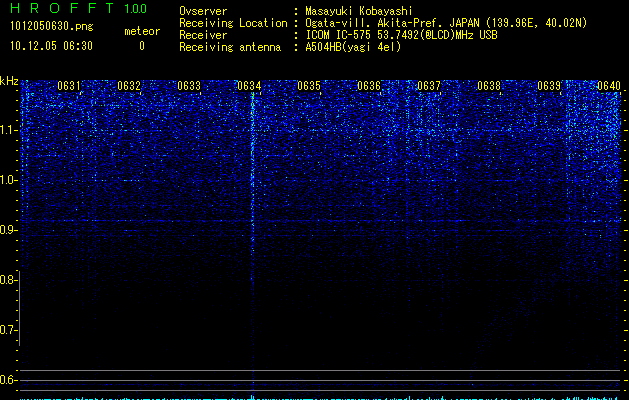This screenshot has width=629, height=400.
Task: Click the 0637 time marker
Action: 429,86
